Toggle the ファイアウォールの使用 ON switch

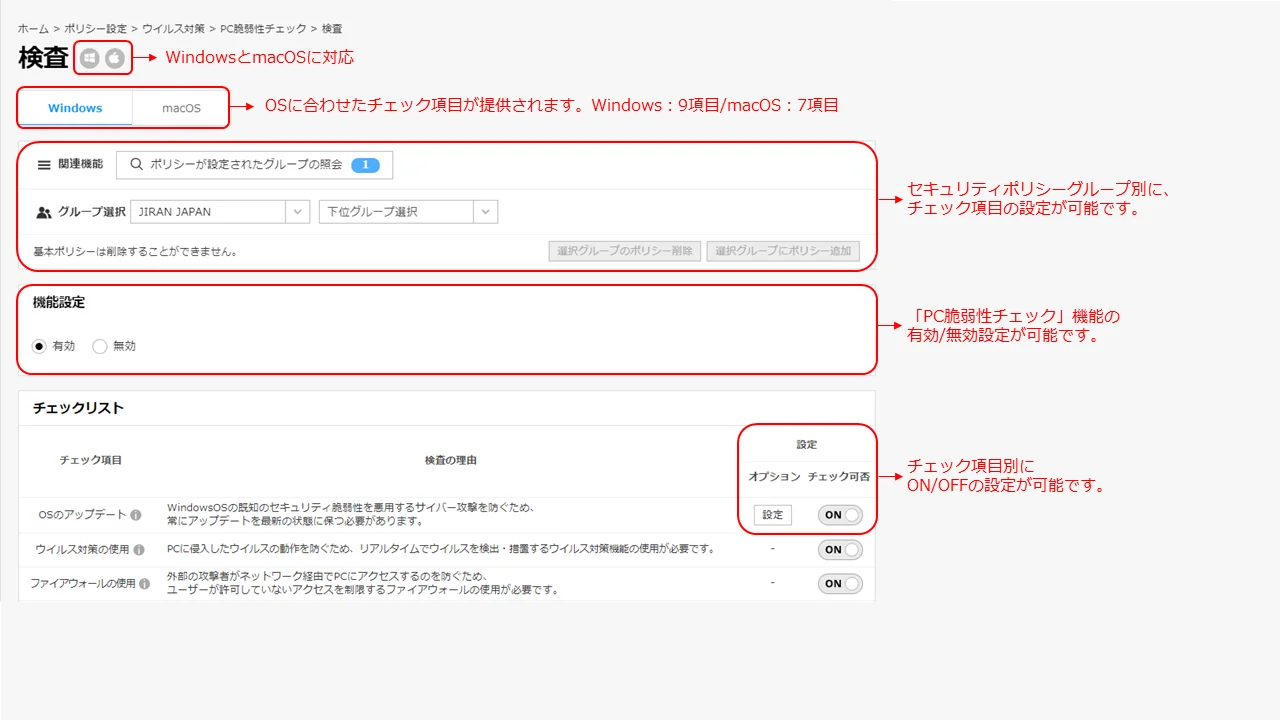(x=840, y=584)
